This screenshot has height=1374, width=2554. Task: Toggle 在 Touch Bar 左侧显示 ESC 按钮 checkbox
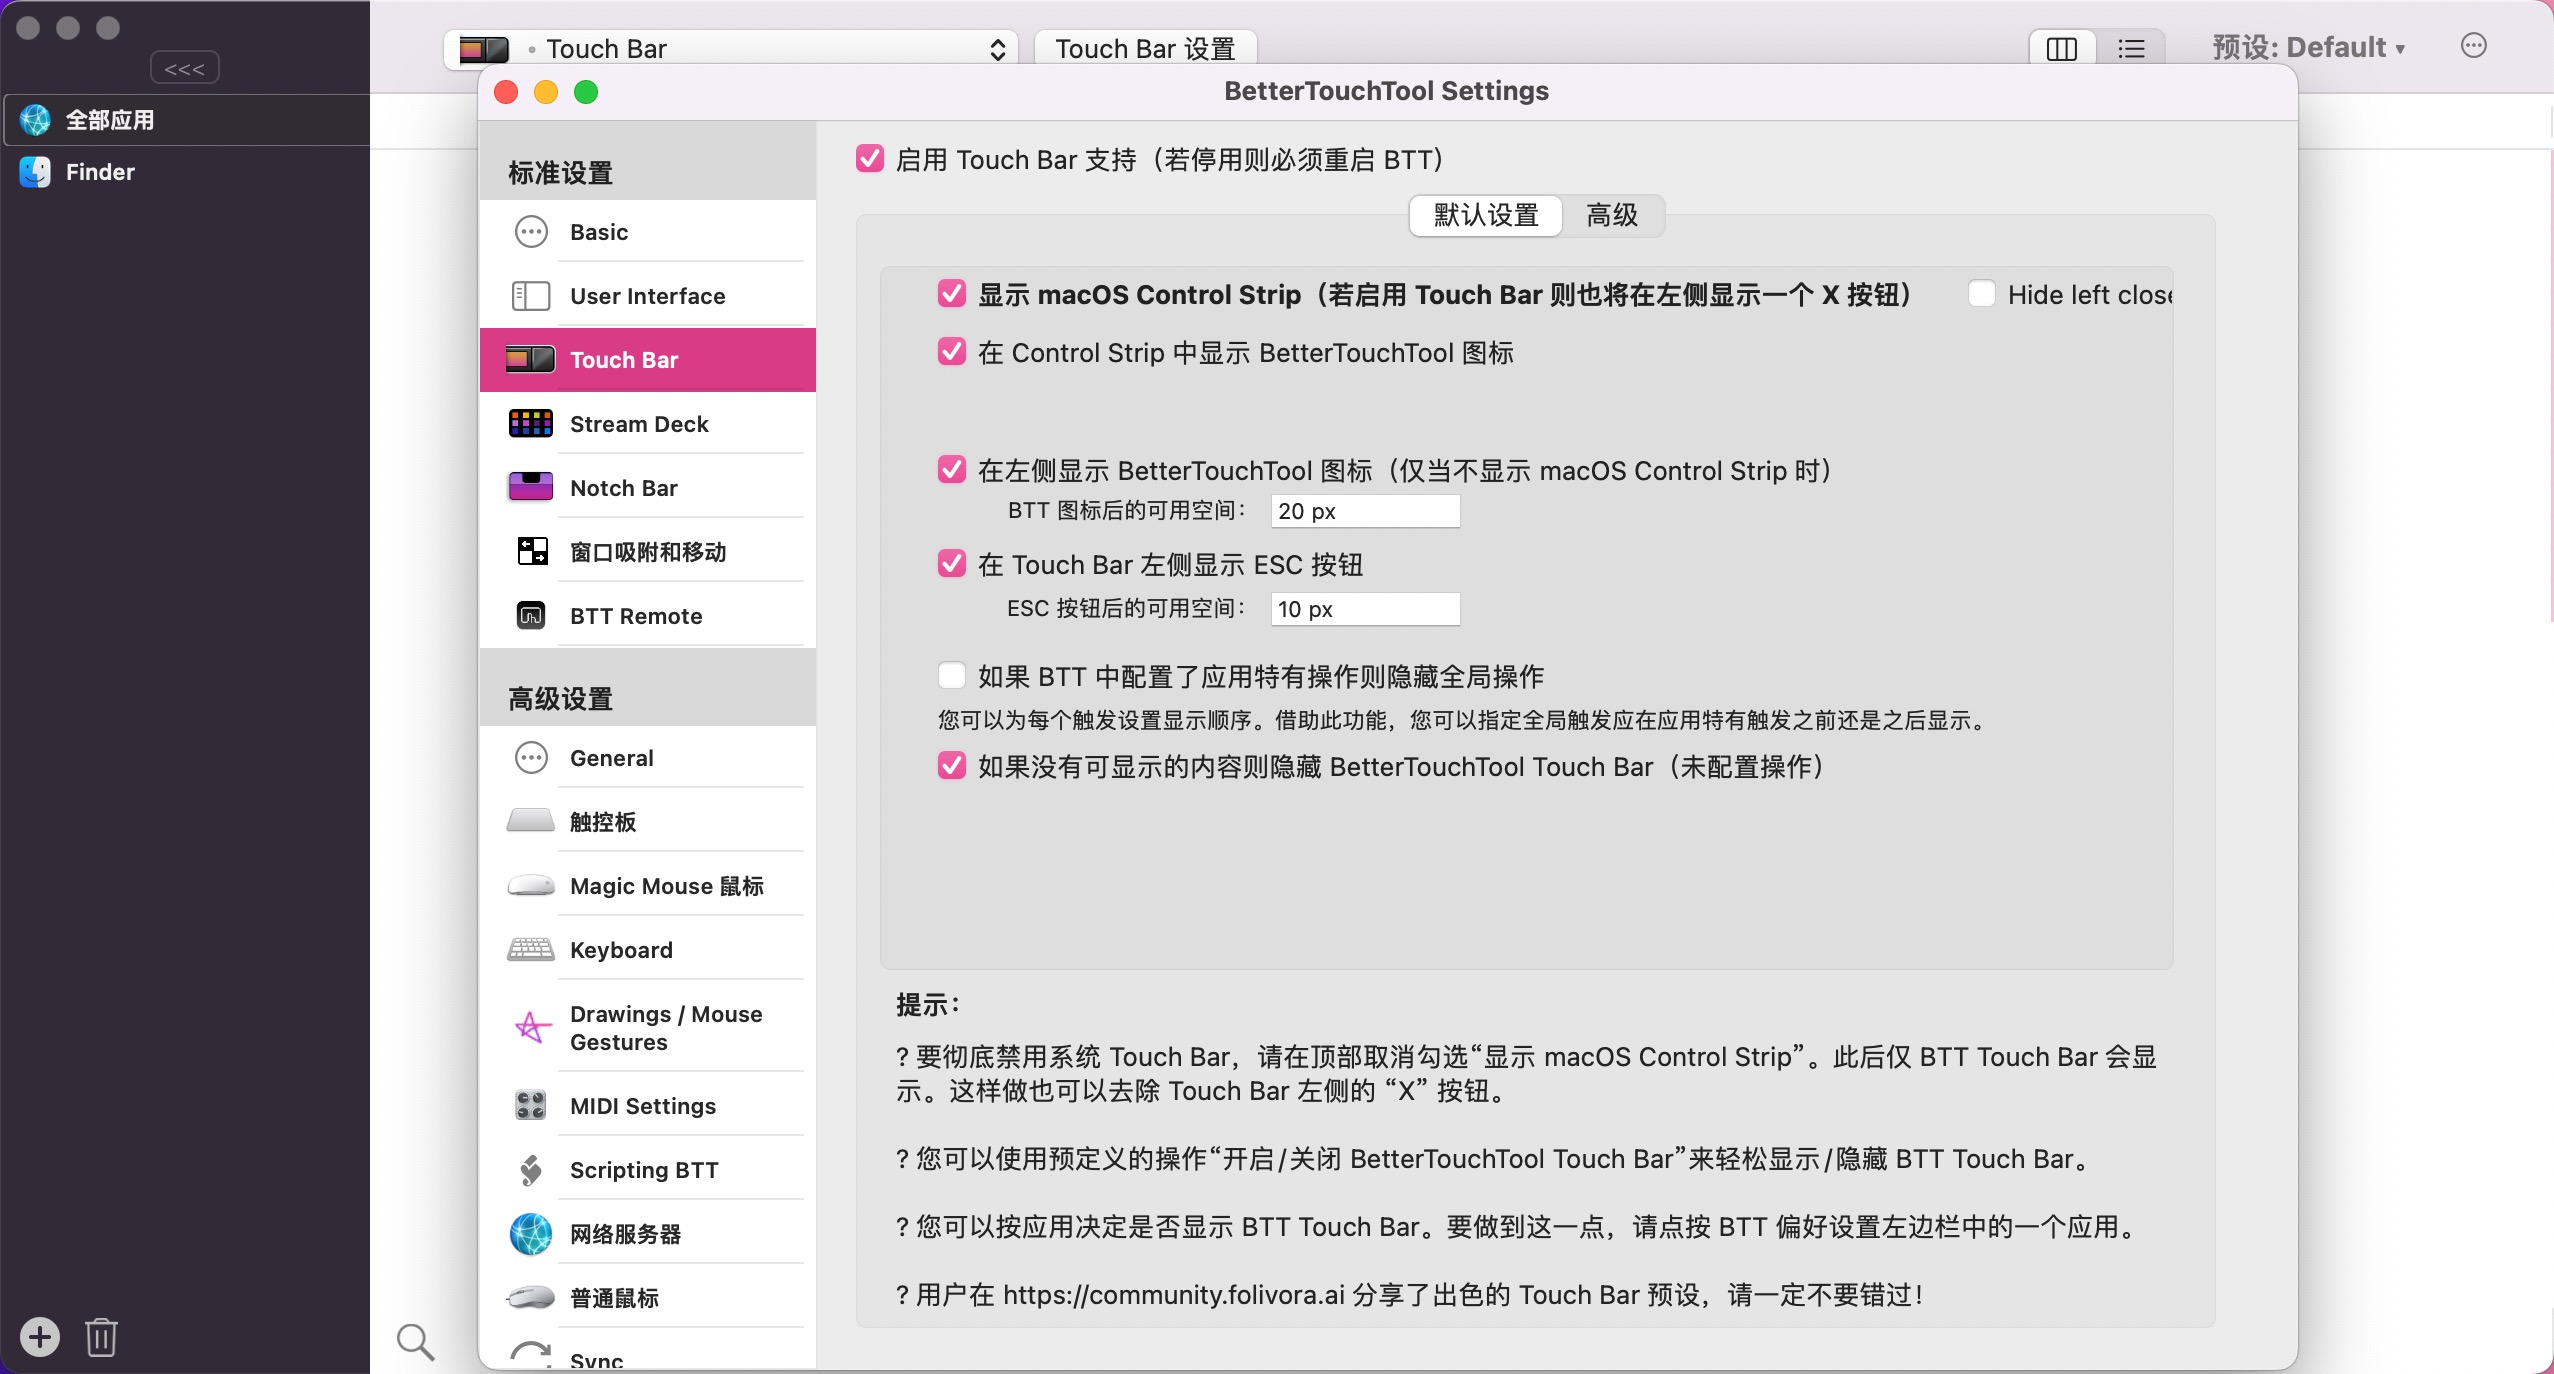[952, 564]
